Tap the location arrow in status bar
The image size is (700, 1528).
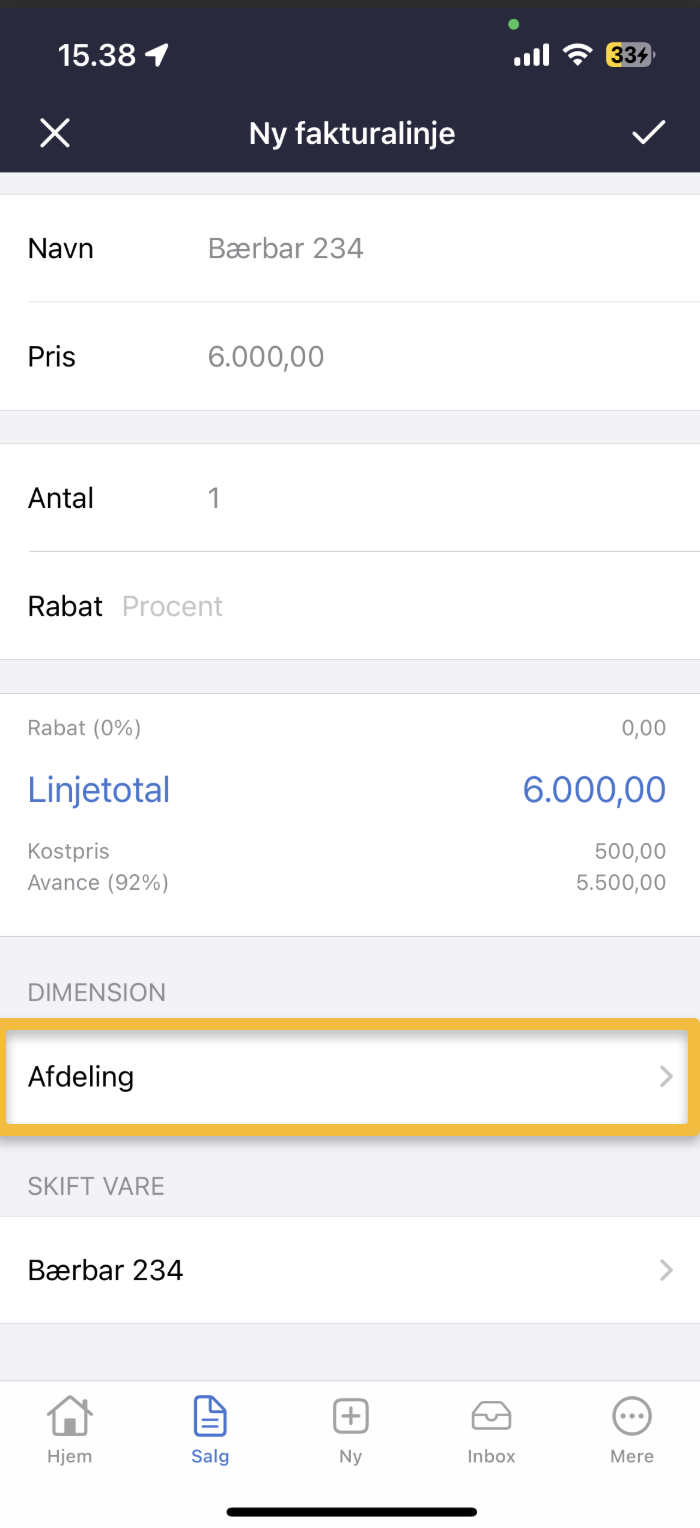click(157, 55)
